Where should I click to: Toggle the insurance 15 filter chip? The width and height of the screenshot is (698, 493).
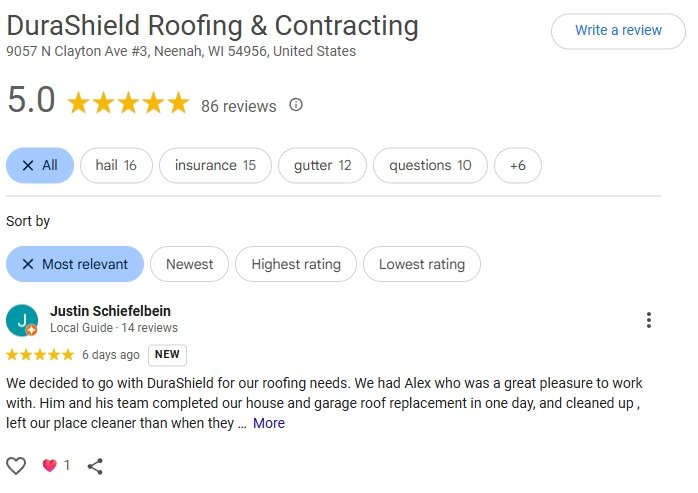coord(215,166)
